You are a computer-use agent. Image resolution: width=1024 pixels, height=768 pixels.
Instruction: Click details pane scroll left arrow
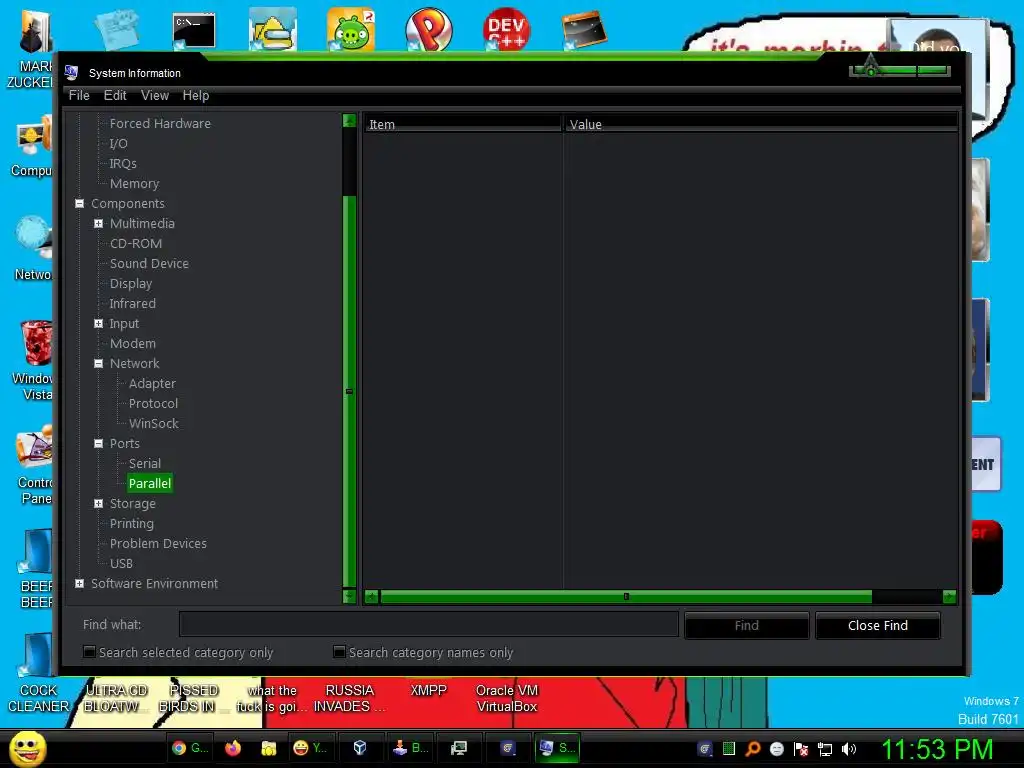tap(372, 596)
